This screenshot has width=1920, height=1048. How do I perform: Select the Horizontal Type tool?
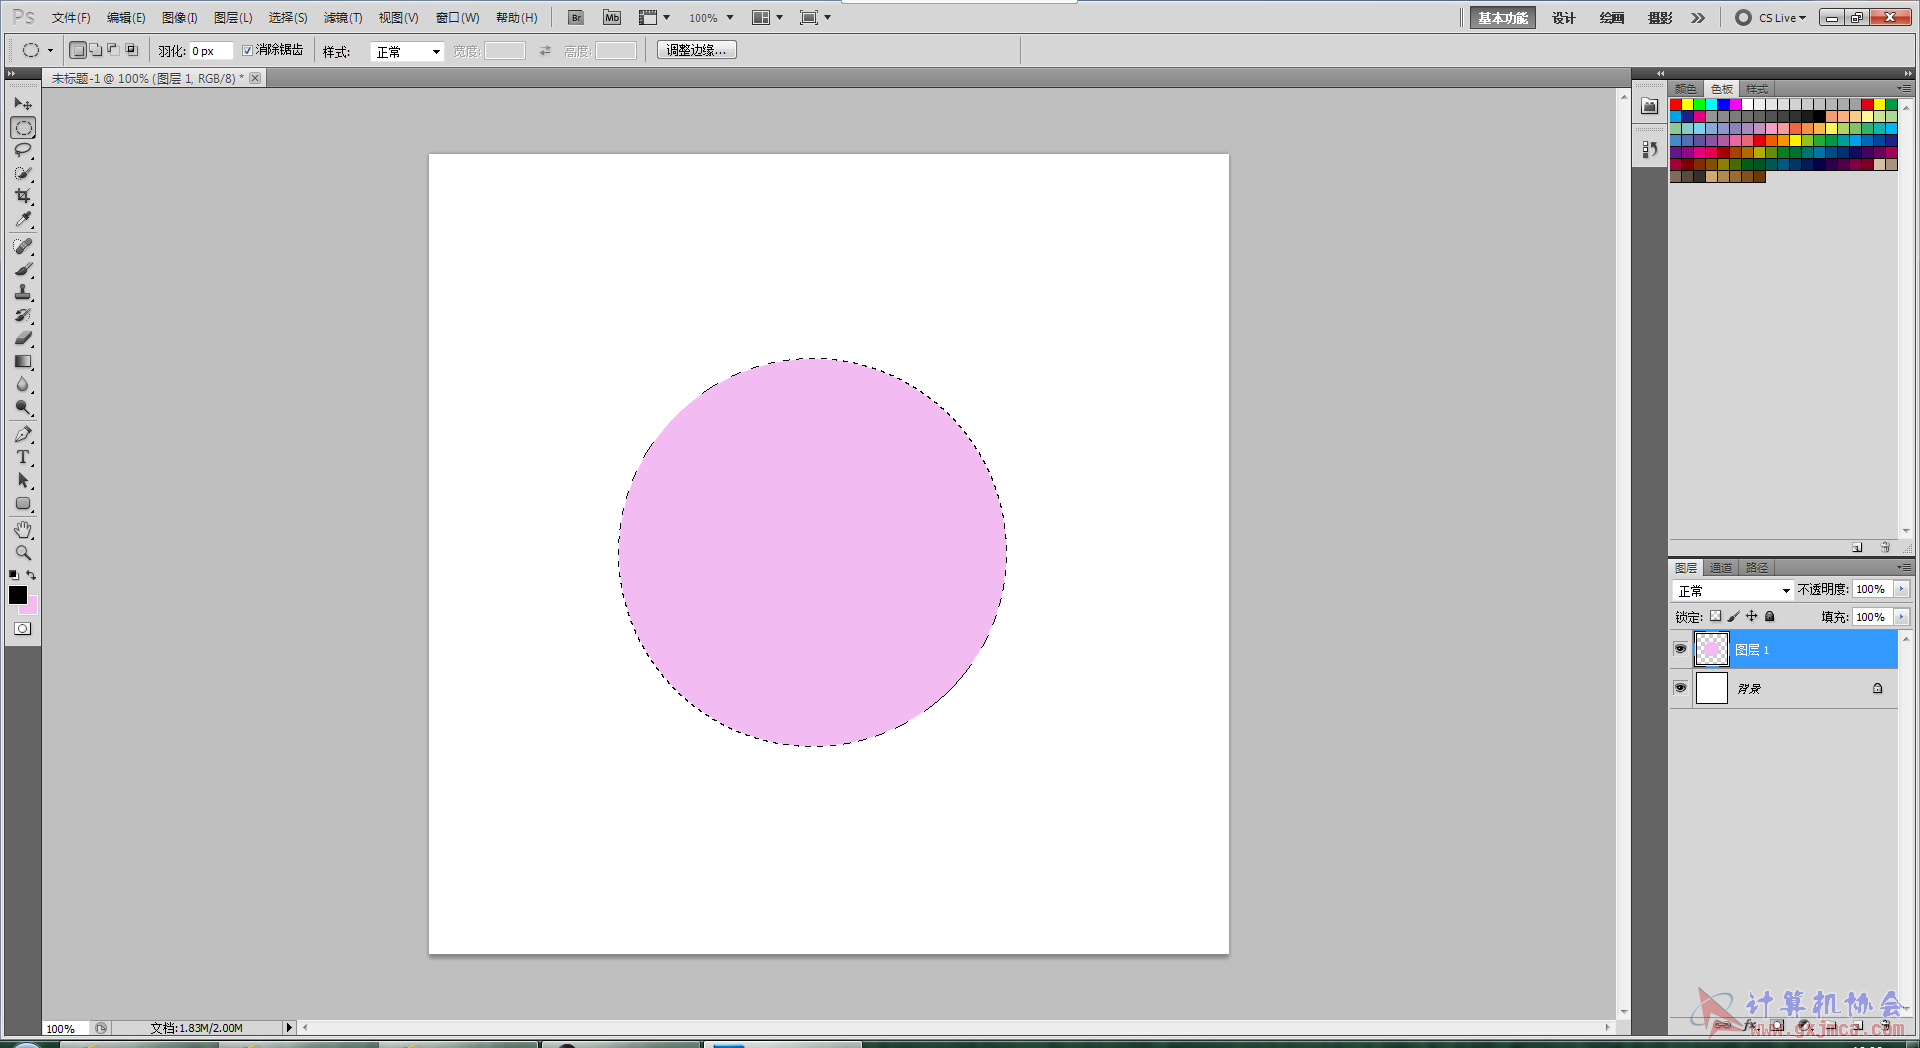point(23,457)
